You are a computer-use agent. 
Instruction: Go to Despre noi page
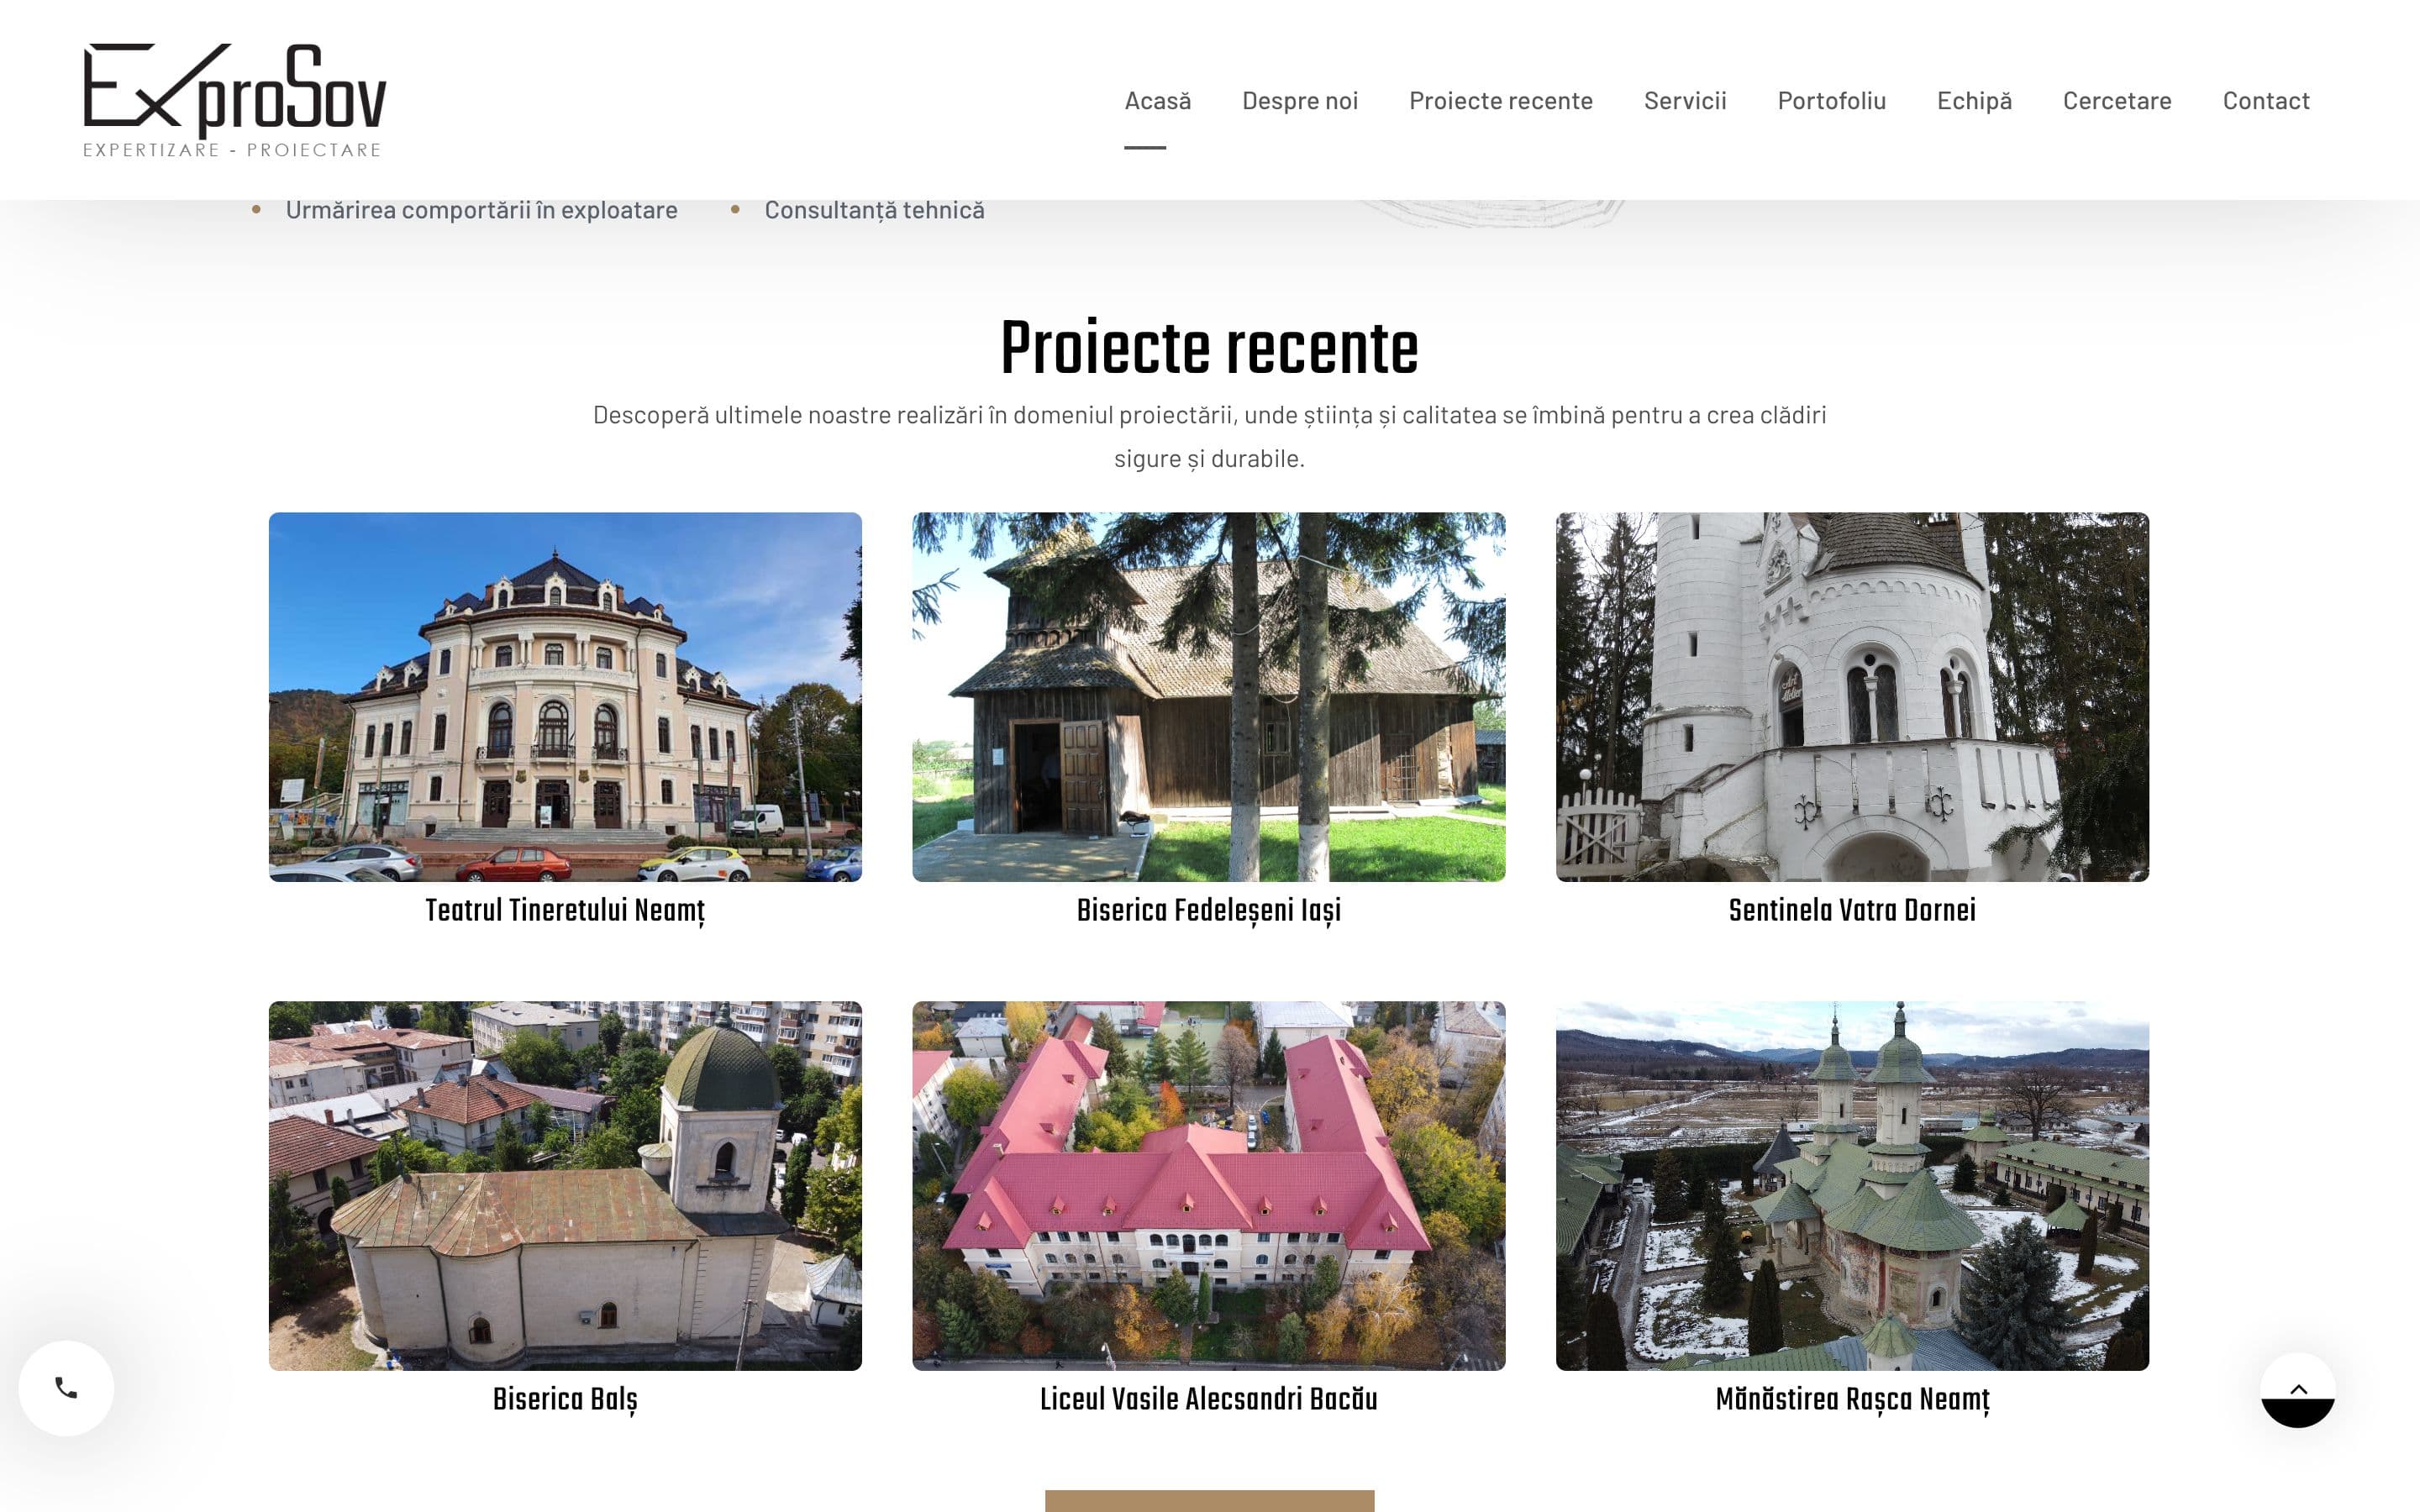(x=1300, y=100)
